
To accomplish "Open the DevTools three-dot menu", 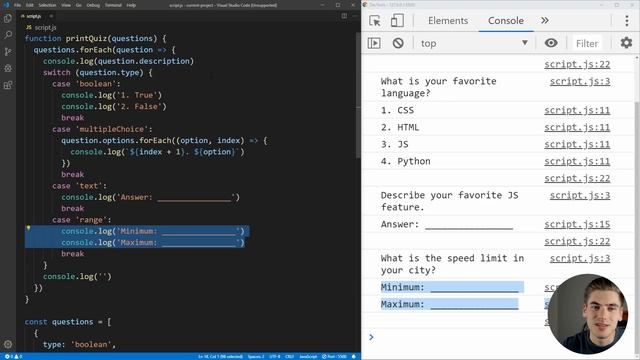I will pos(627,21).
